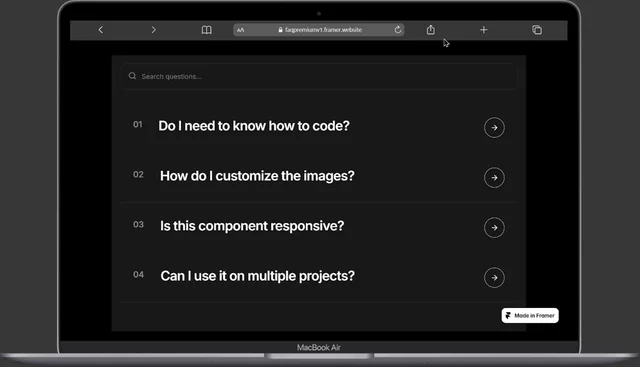Click the number label 03
640x367 pixels.
138,225
